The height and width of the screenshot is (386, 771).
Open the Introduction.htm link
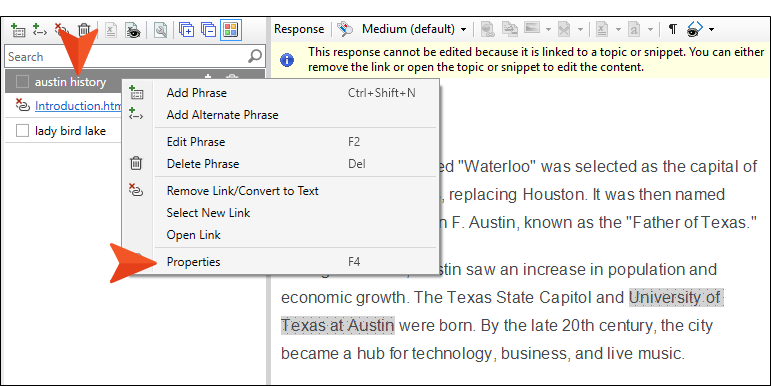tap(78, 106)
